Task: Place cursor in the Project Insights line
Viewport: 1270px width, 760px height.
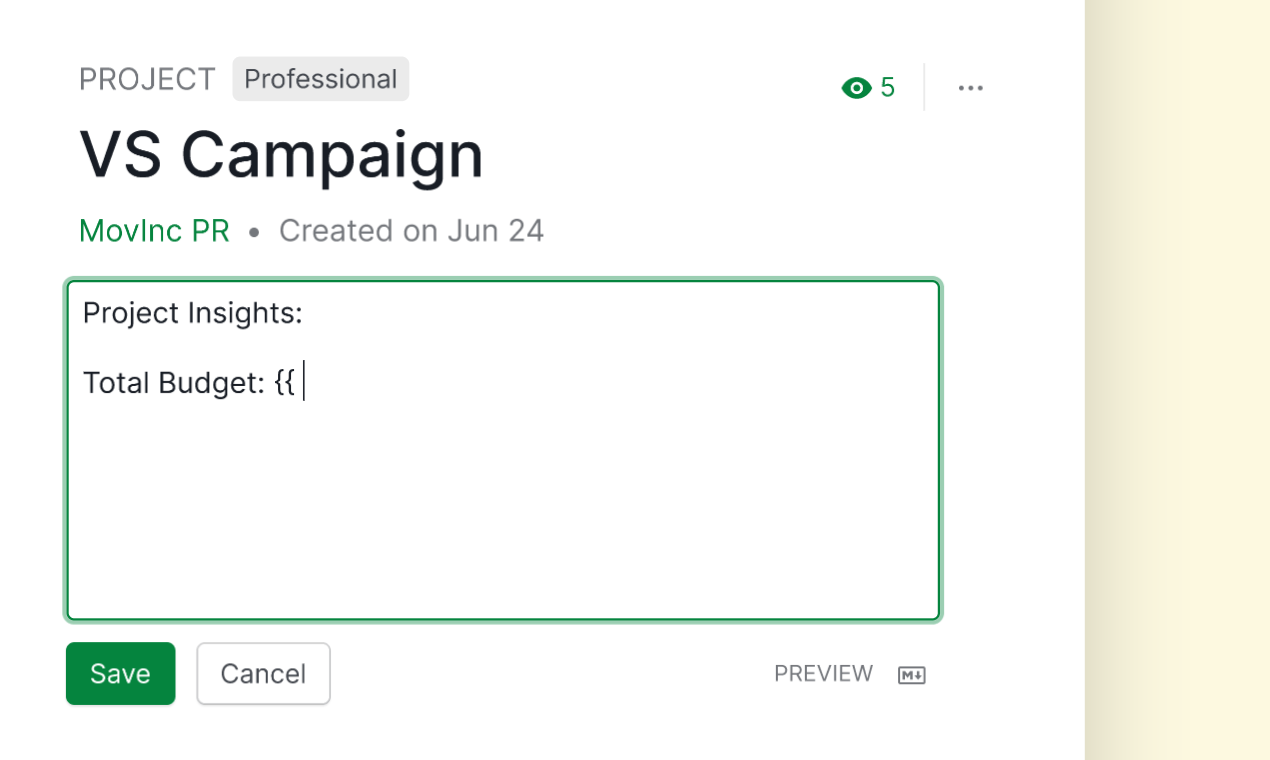Action: pos(192,314)
